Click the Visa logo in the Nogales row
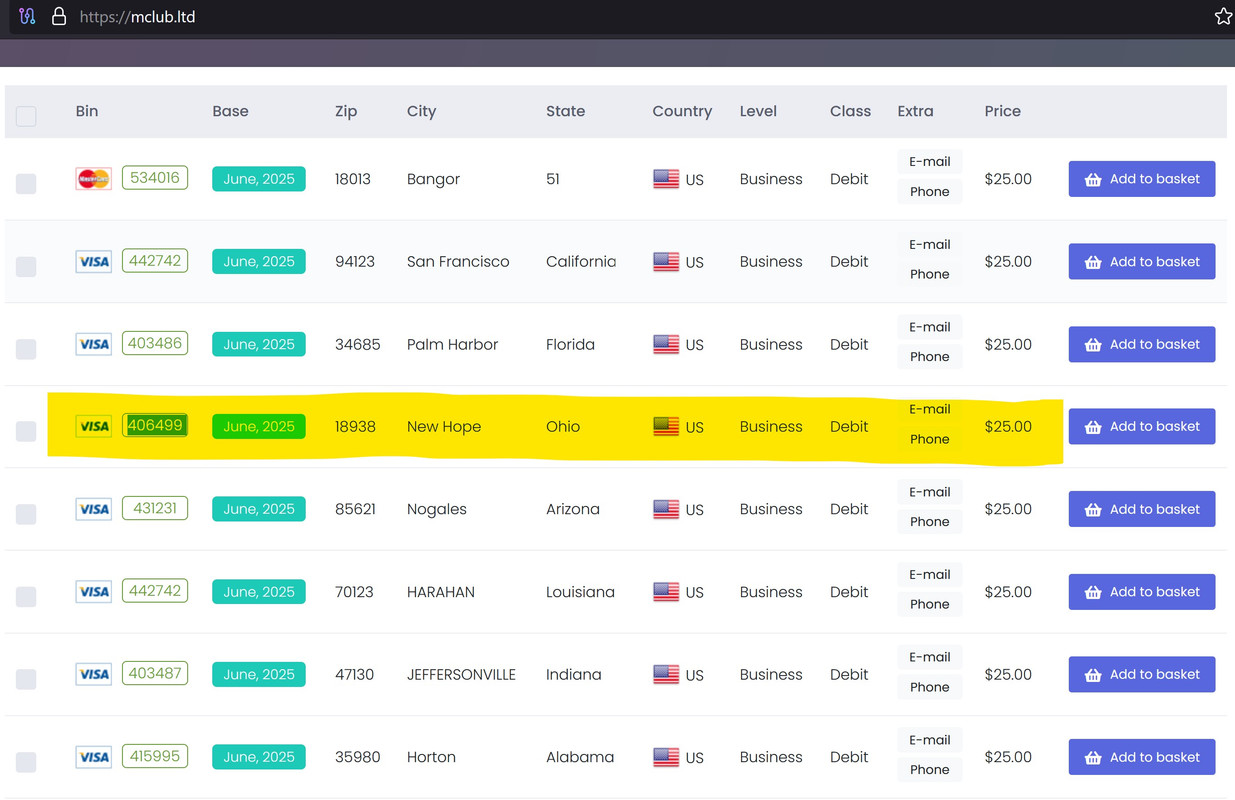1235x800 pixels. tap(94, 509)
